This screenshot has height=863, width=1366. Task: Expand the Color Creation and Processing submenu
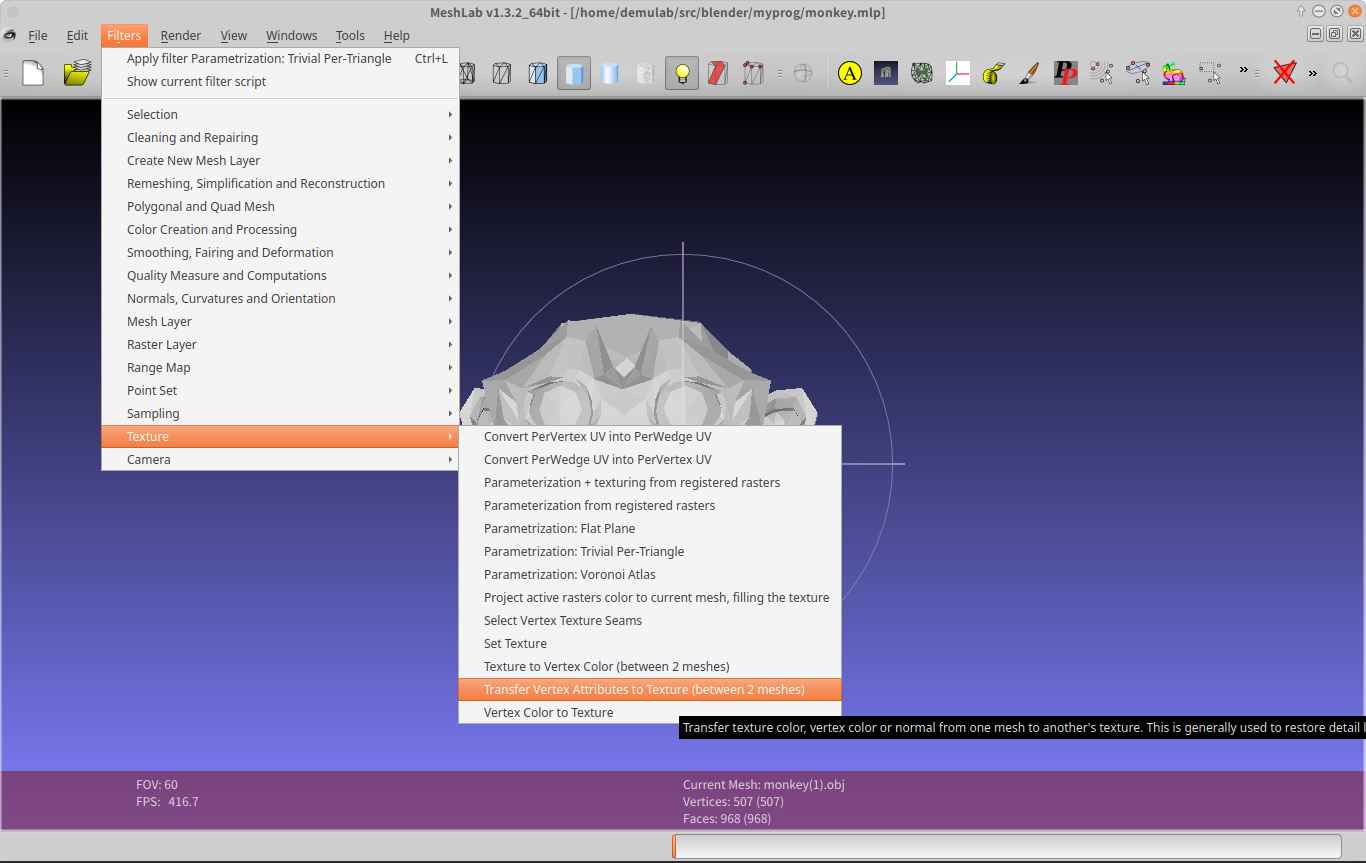280,229
